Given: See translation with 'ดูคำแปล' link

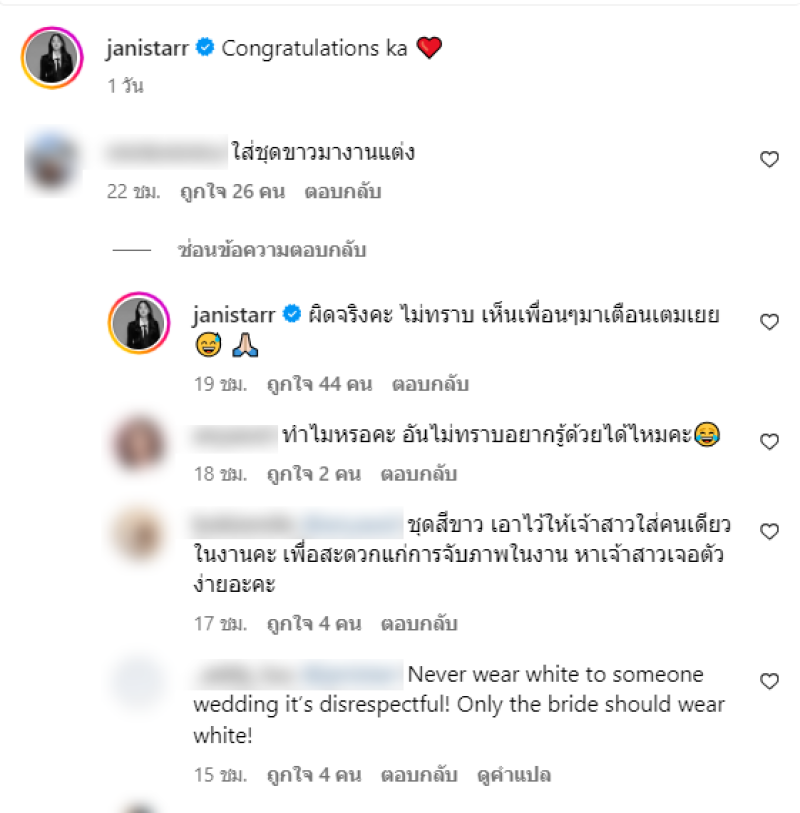Looking at the screenshot, I should coord(514,775).
